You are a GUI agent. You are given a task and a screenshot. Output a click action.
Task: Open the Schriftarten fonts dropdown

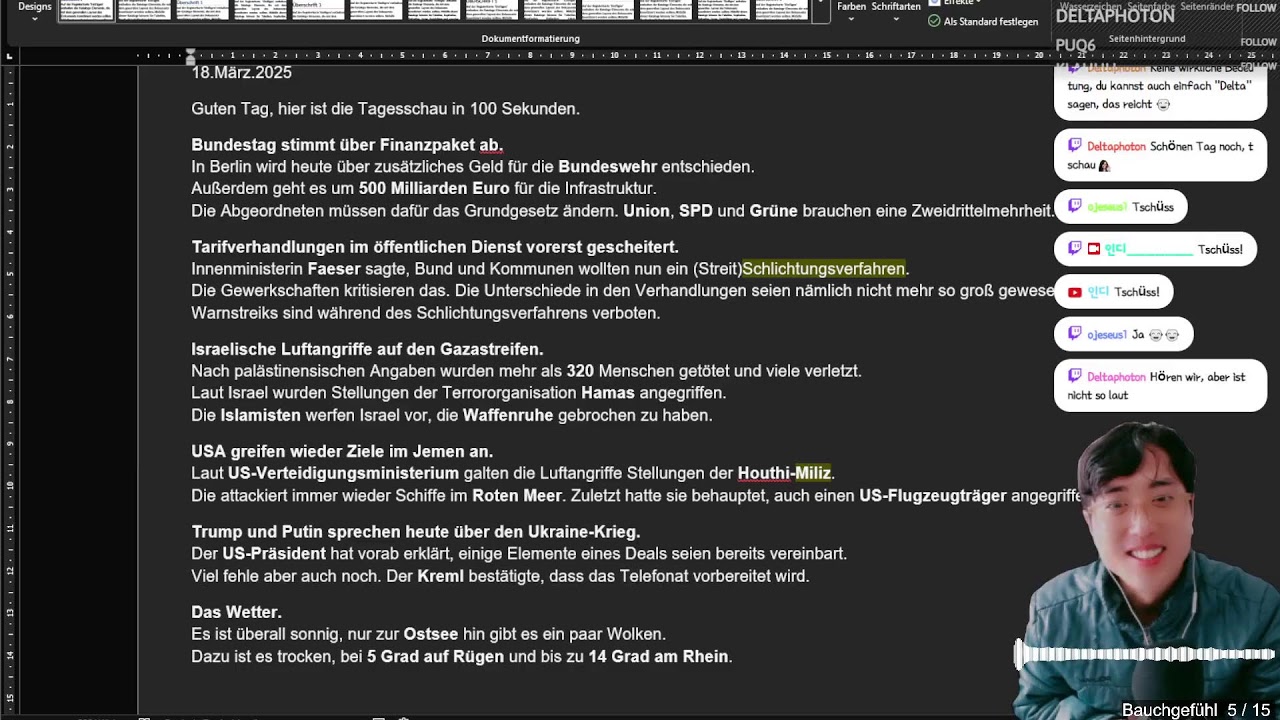895,10
